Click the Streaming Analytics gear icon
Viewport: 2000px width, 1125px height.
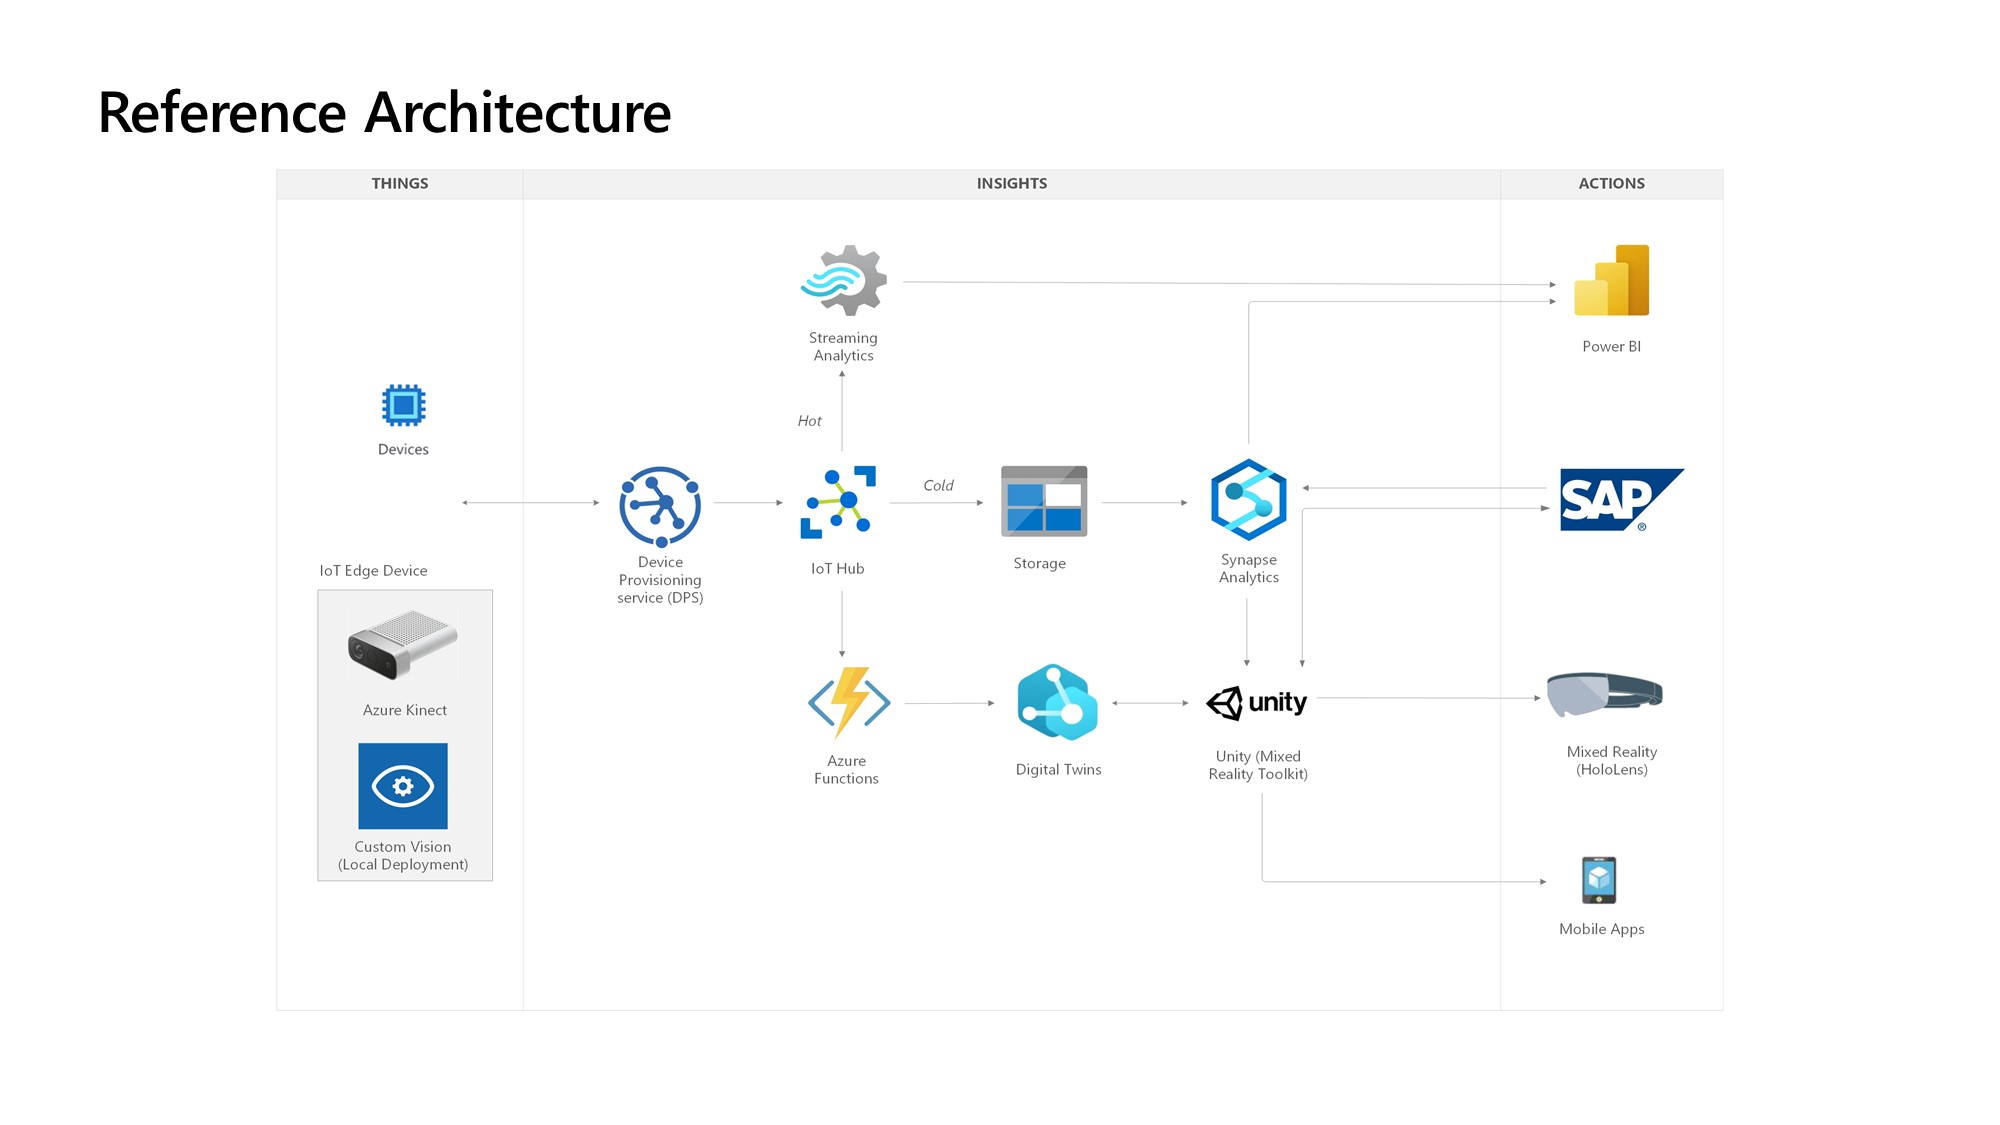[845, 281]
